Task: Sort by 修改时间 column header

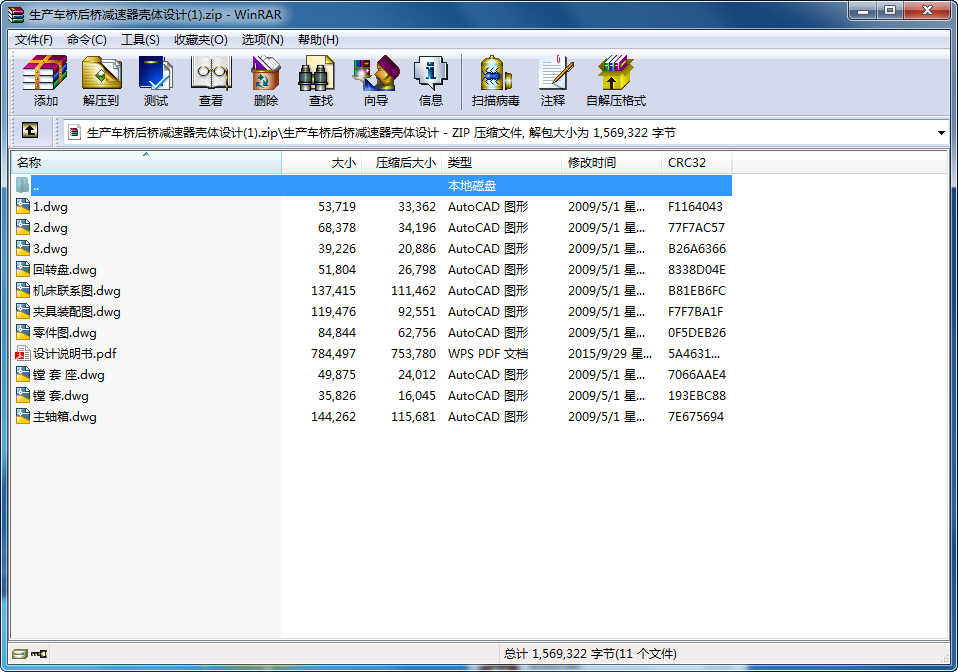Action: point(610,162)
